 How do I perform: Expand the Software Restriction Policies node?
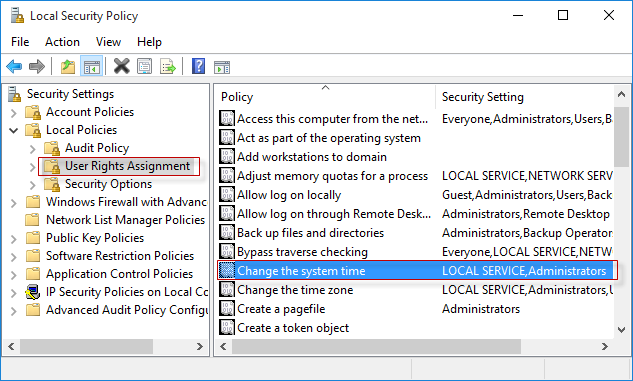click(x=13, y=256)
